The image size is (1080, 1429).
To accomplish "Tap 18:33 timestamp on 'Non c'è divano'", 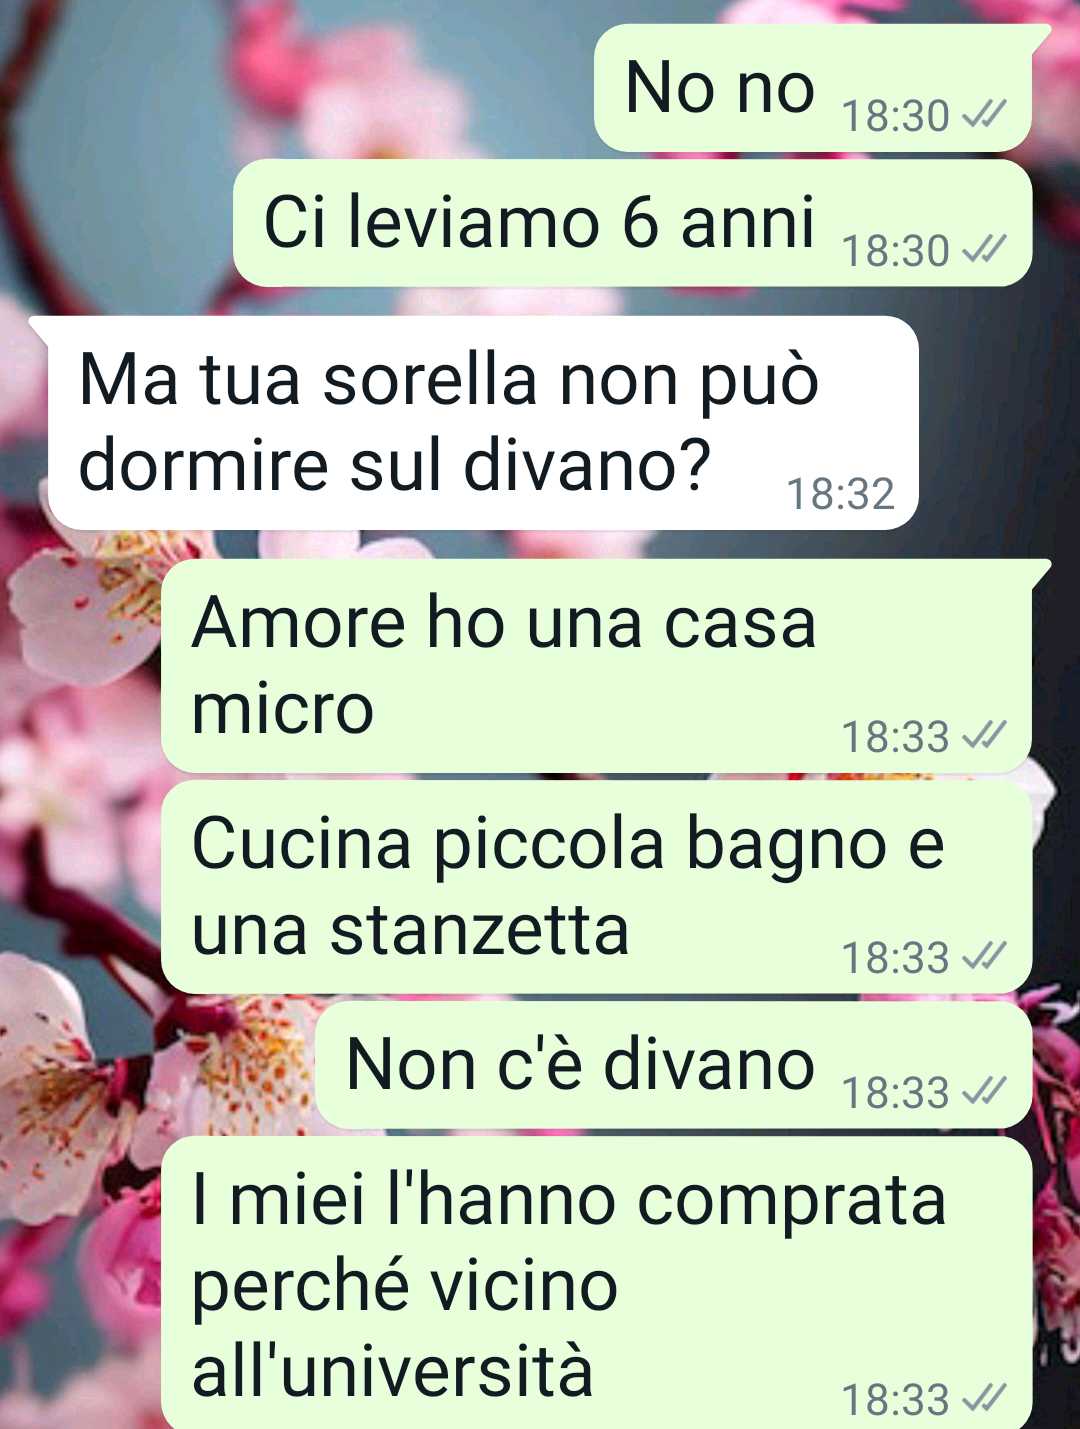I will [895, 1094].
